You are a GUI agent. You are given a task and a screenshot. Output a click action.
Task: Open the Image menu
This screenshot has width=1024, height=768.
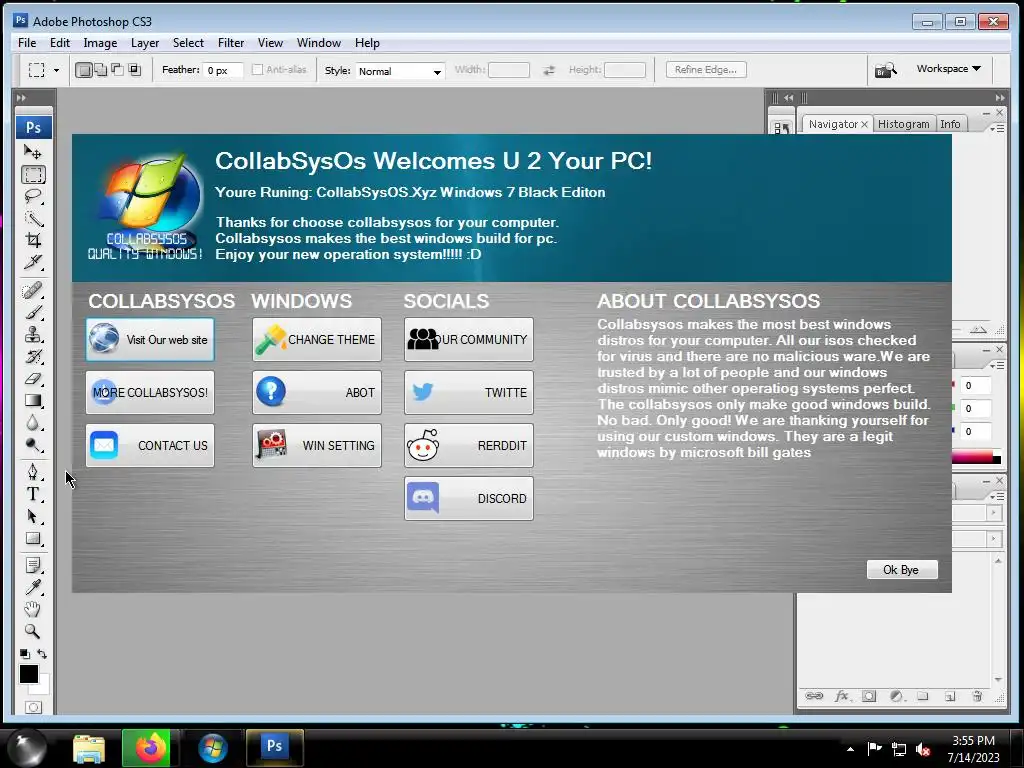pyautogui.click(x=100, y=42)
